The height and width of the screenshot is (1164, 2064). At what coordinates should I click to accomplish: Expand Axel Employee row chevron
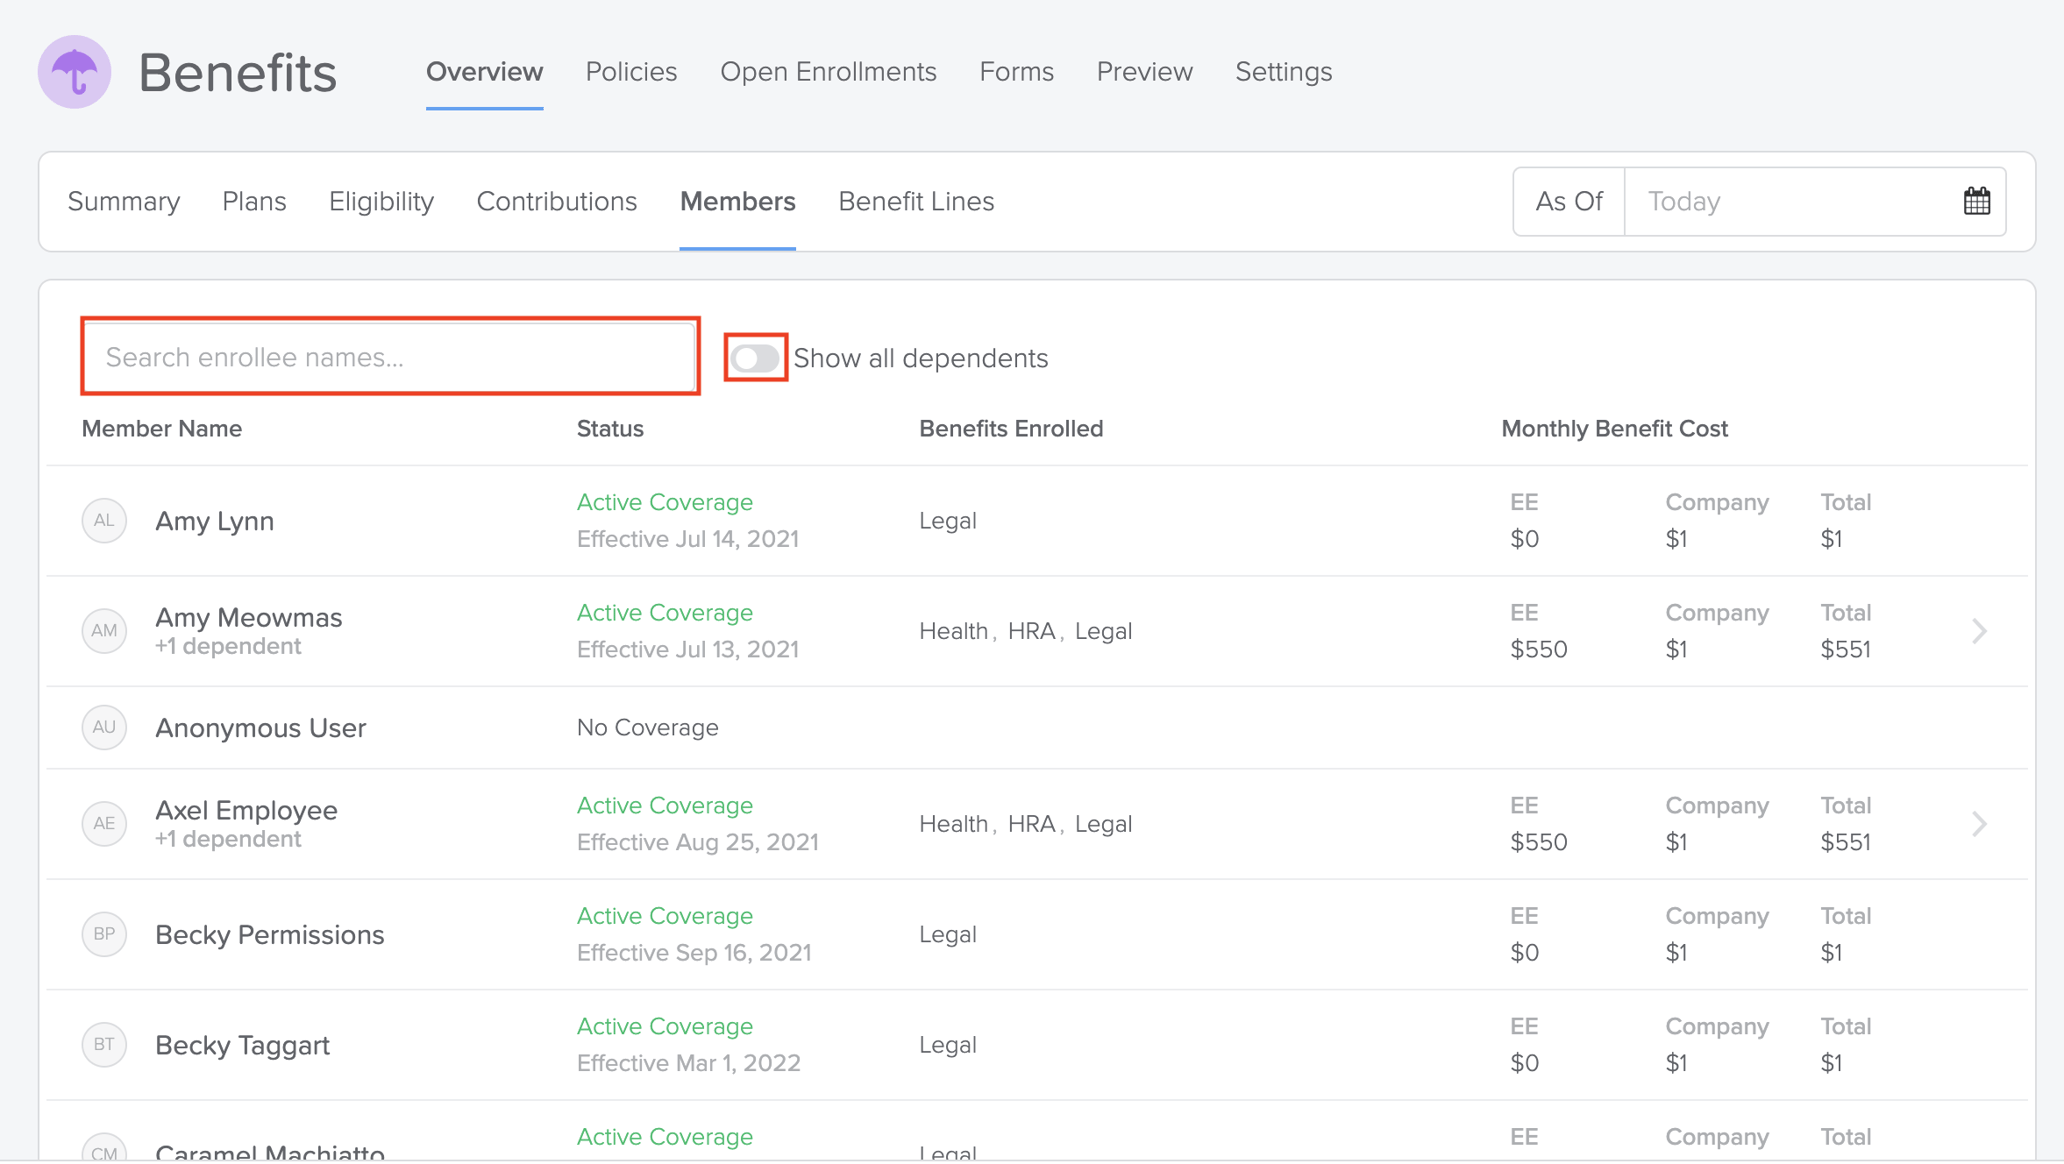coord(1979,824)
